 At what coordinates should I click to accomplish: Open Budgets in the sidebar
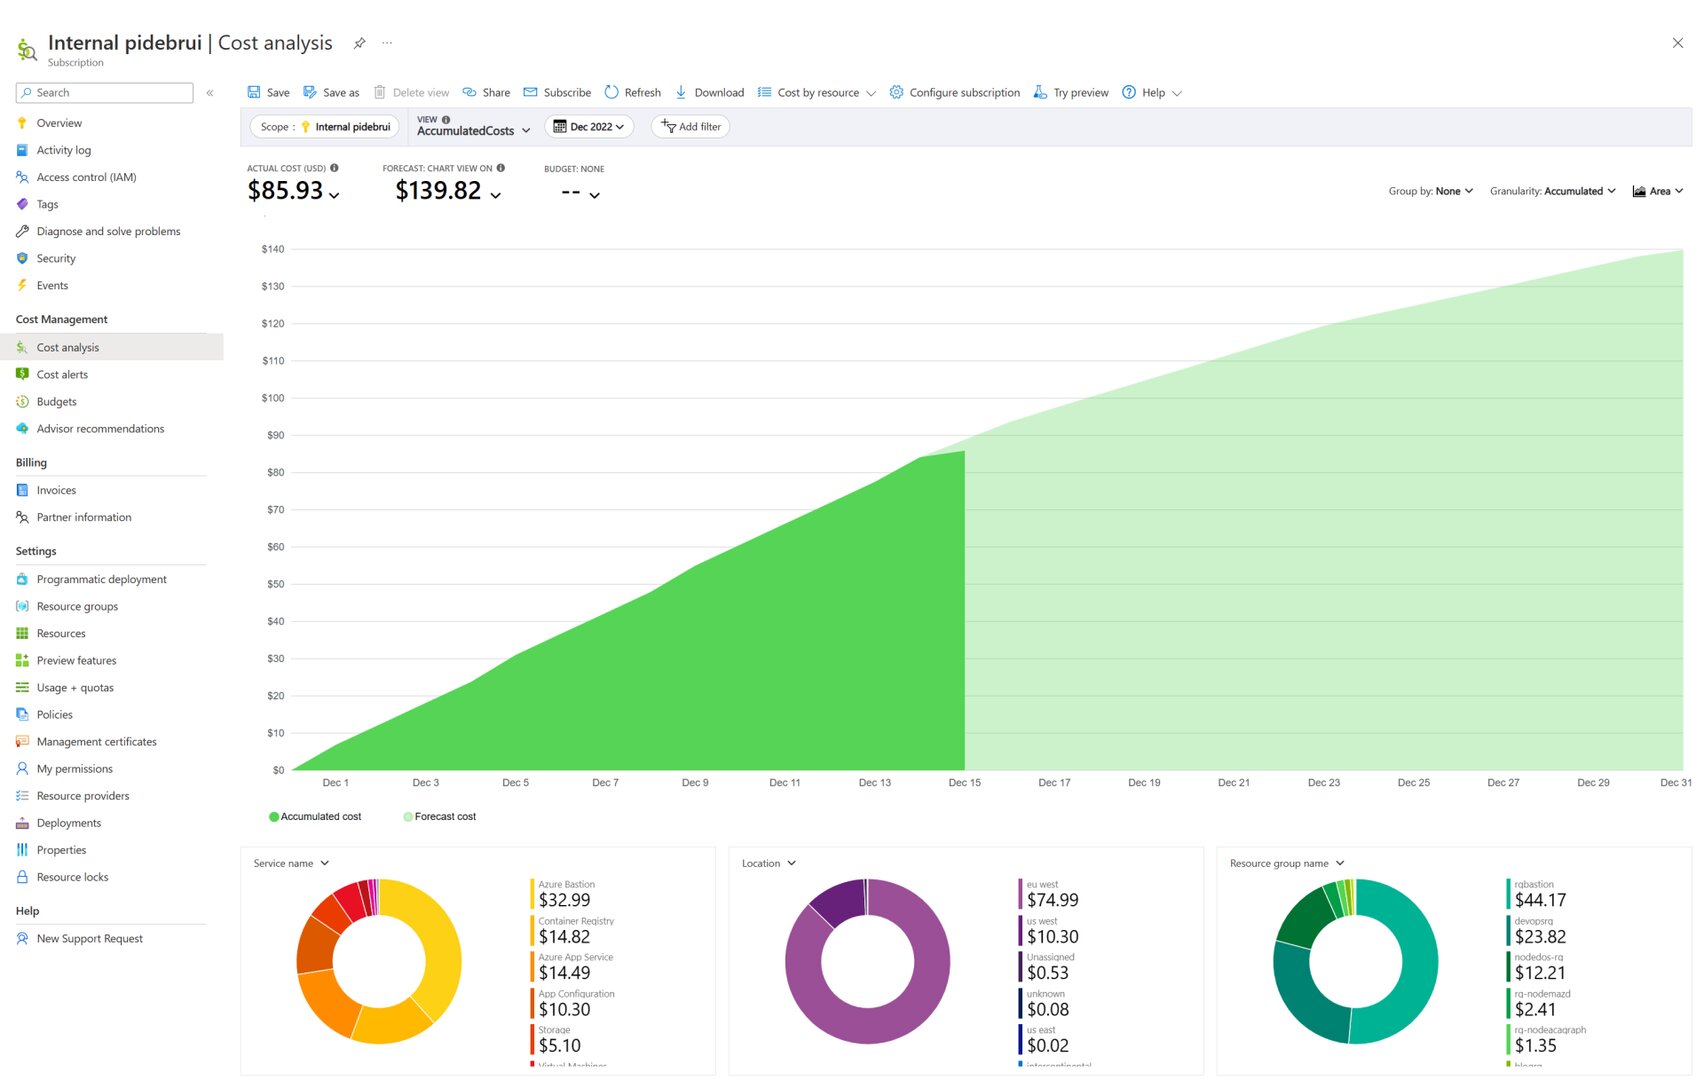[x=57, y=402]
